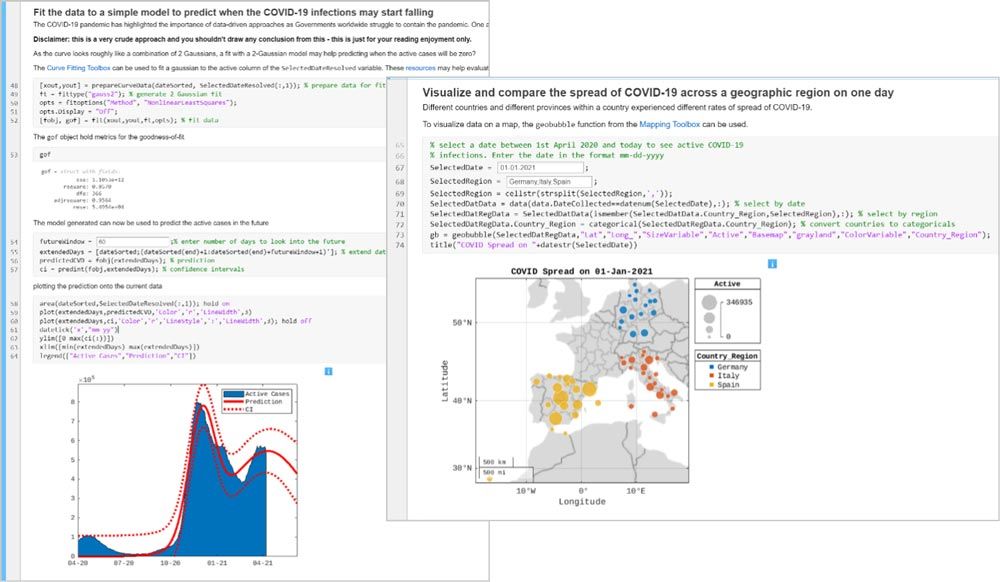Viewport: 1000px width, 582px height.
Task: Select a blue bubble over Germany on the map
Action: (644, 332)
